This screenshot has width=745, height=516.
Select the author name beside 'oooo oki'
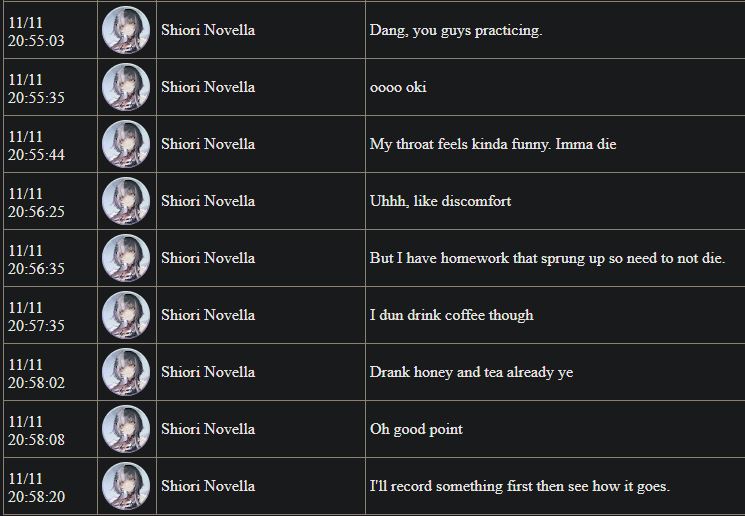pos(208,87)
